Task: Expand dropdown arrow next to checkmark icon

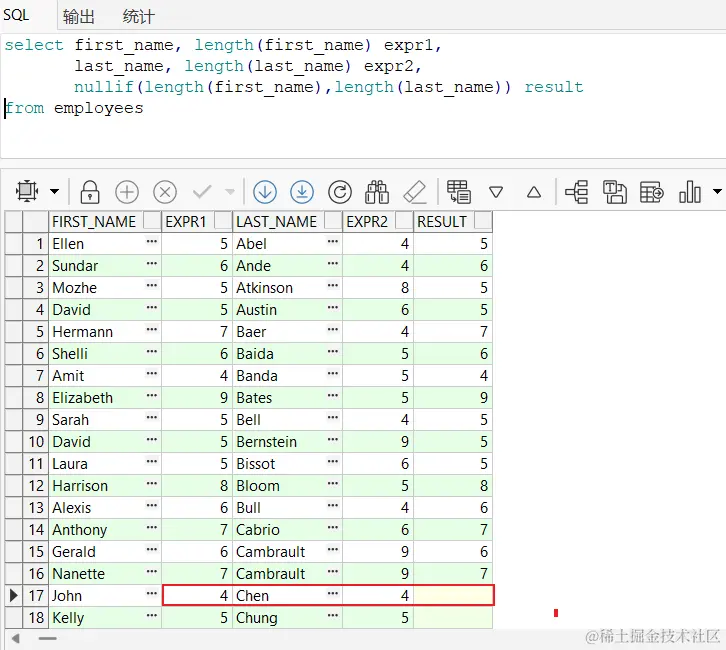Action: point(230,191)
